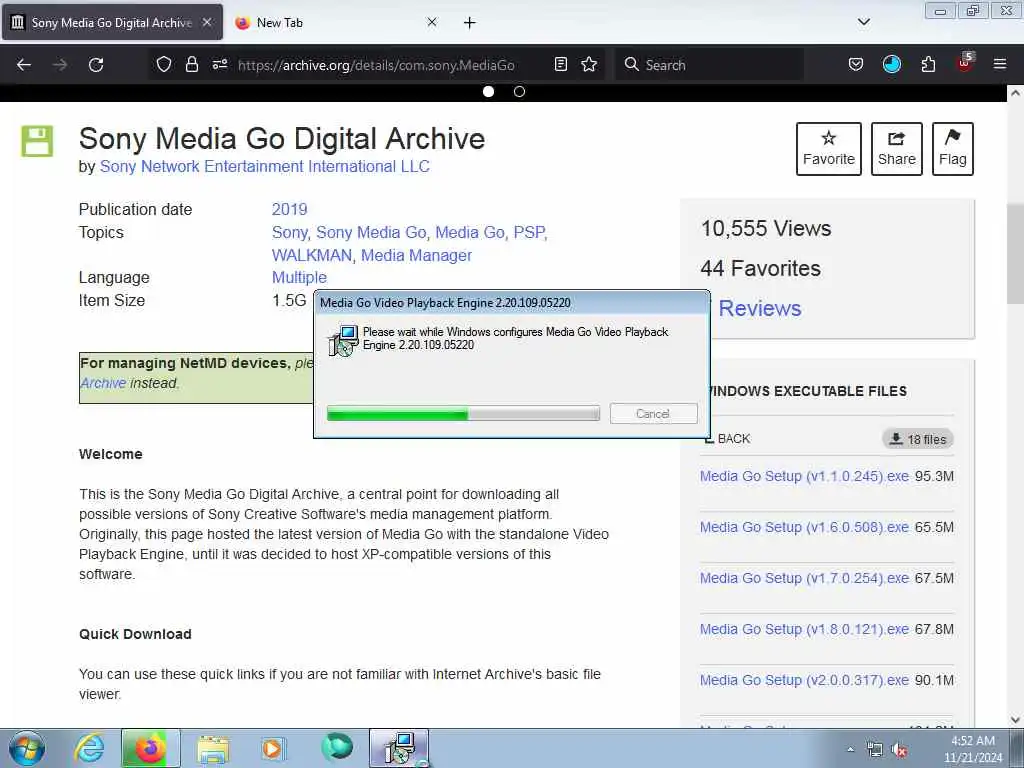Select the first filled carousel dot
The image size is (1024, 768).
[488, 91]
